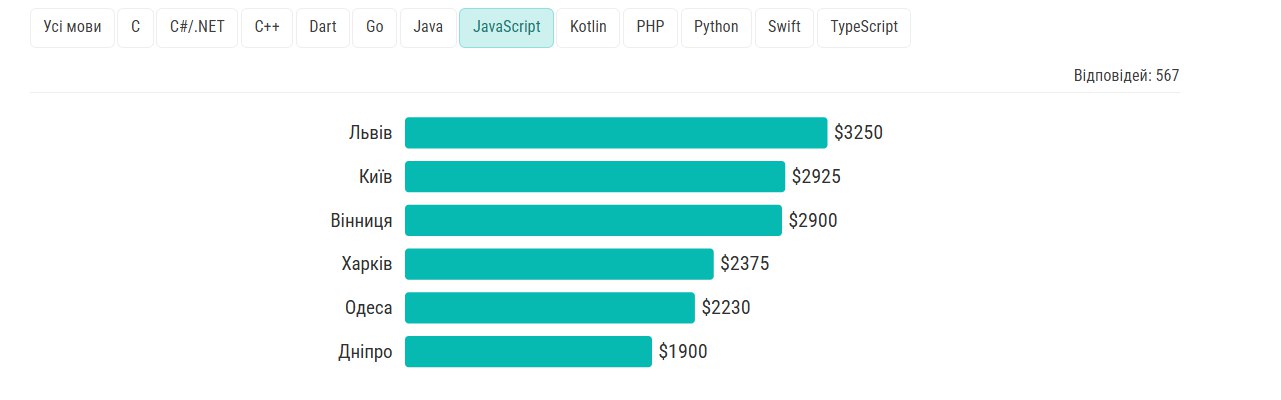Select the Swift language filter
1281x400 pixels.
pos(784,28)
